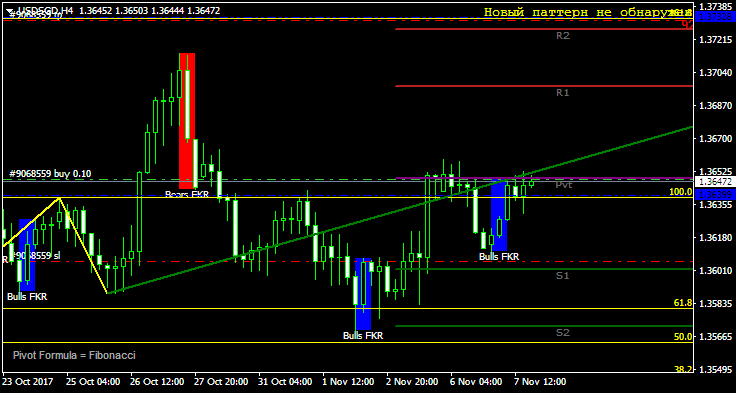Click the 1.36180 price scale value
The height and width of the screenshot is (393, 736).
point(715,238)
